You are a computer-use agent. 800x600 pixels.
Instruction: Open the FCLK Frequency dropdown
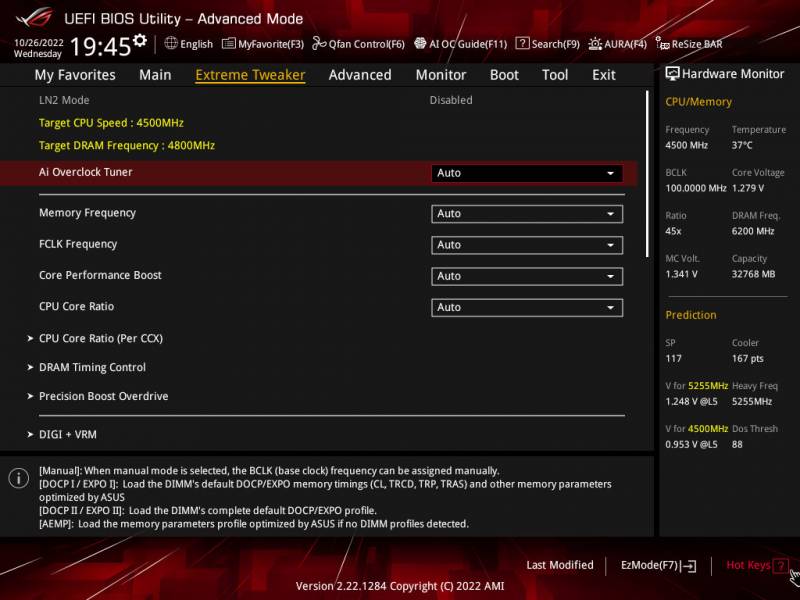point(527,245)
